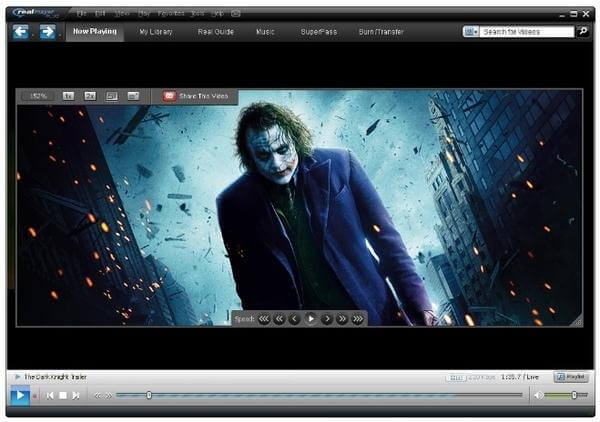
Task: Click the seek bar position handle
Action: pyautogui.click(x=149, y=395)
